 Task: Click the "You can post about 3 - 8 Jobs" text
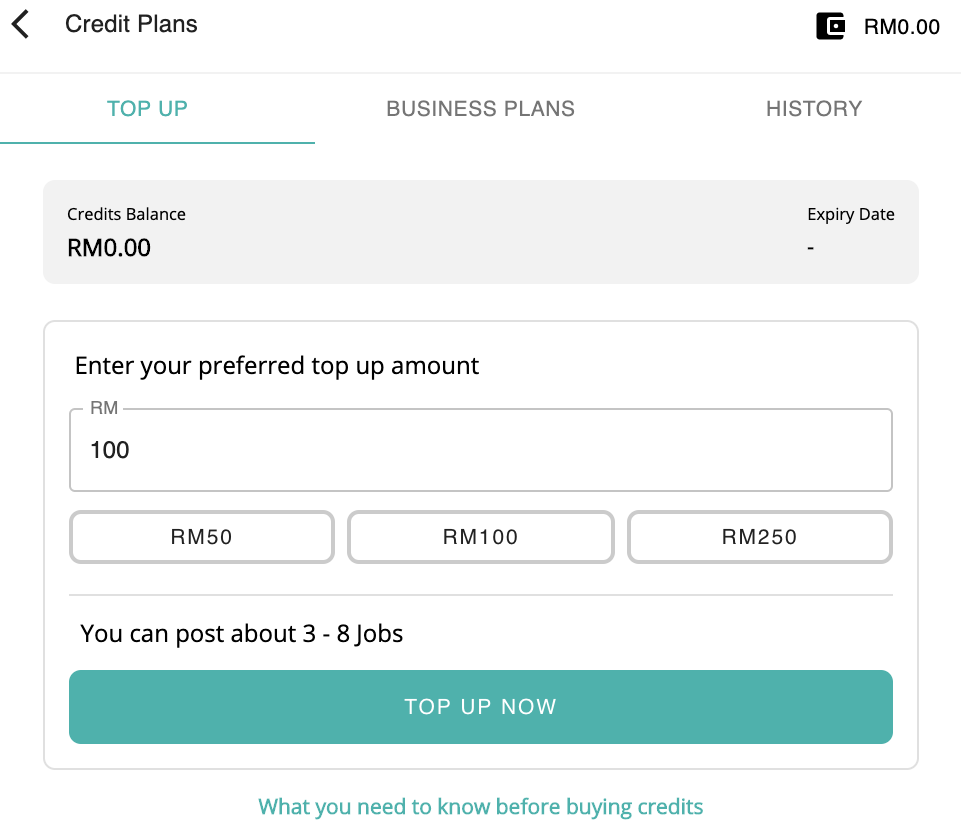[x=241, y=633]
